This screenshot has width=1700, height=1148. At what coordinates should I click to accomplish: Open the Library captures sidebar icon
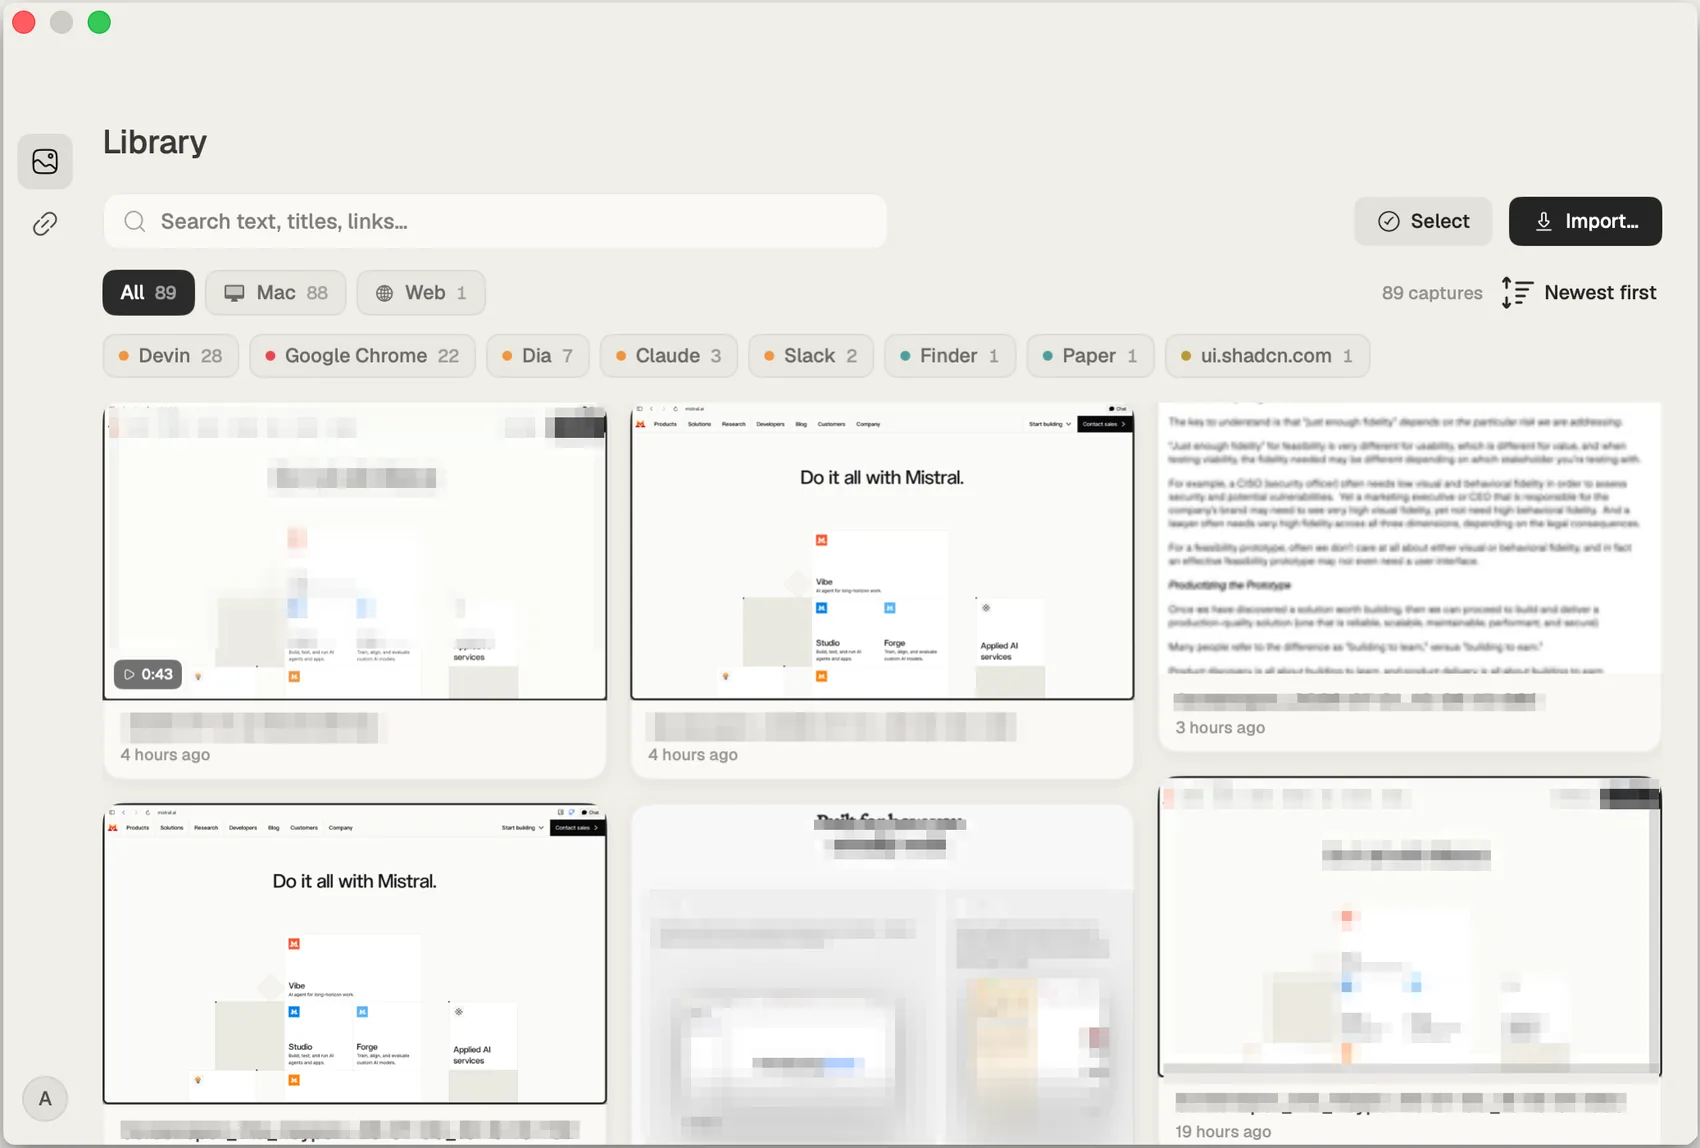tap(45, 161)
